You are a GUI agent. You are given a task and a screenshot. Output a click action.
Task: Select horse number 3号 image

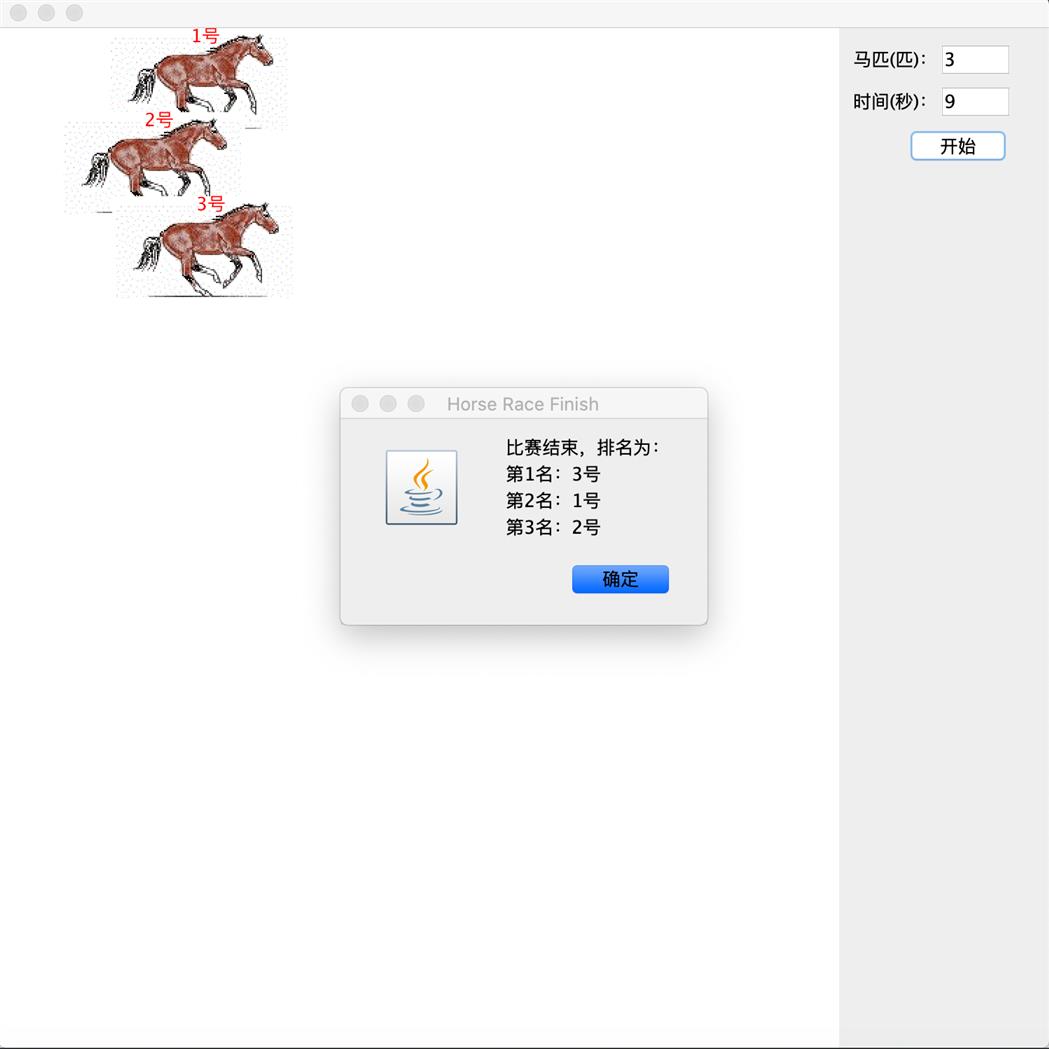click(x=205, y=250)
